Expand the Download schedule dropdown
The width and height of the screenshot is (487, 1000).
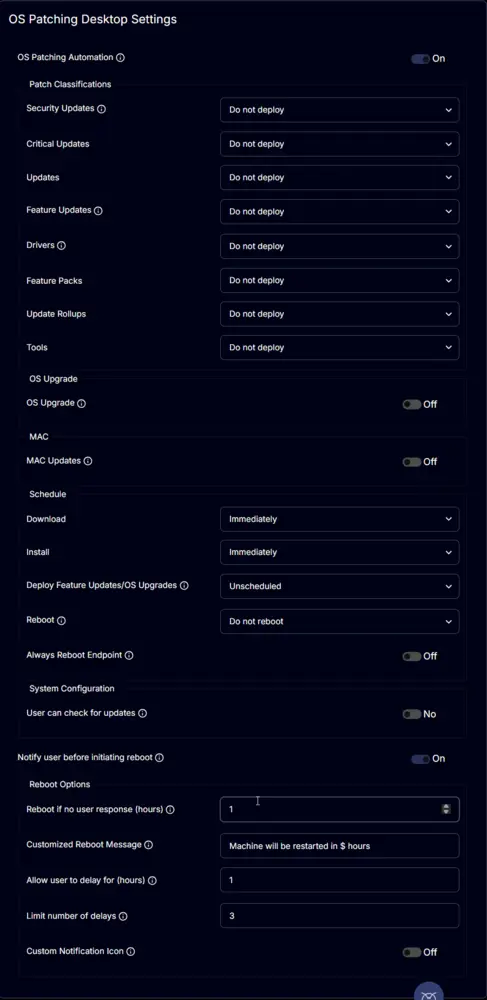340,519
